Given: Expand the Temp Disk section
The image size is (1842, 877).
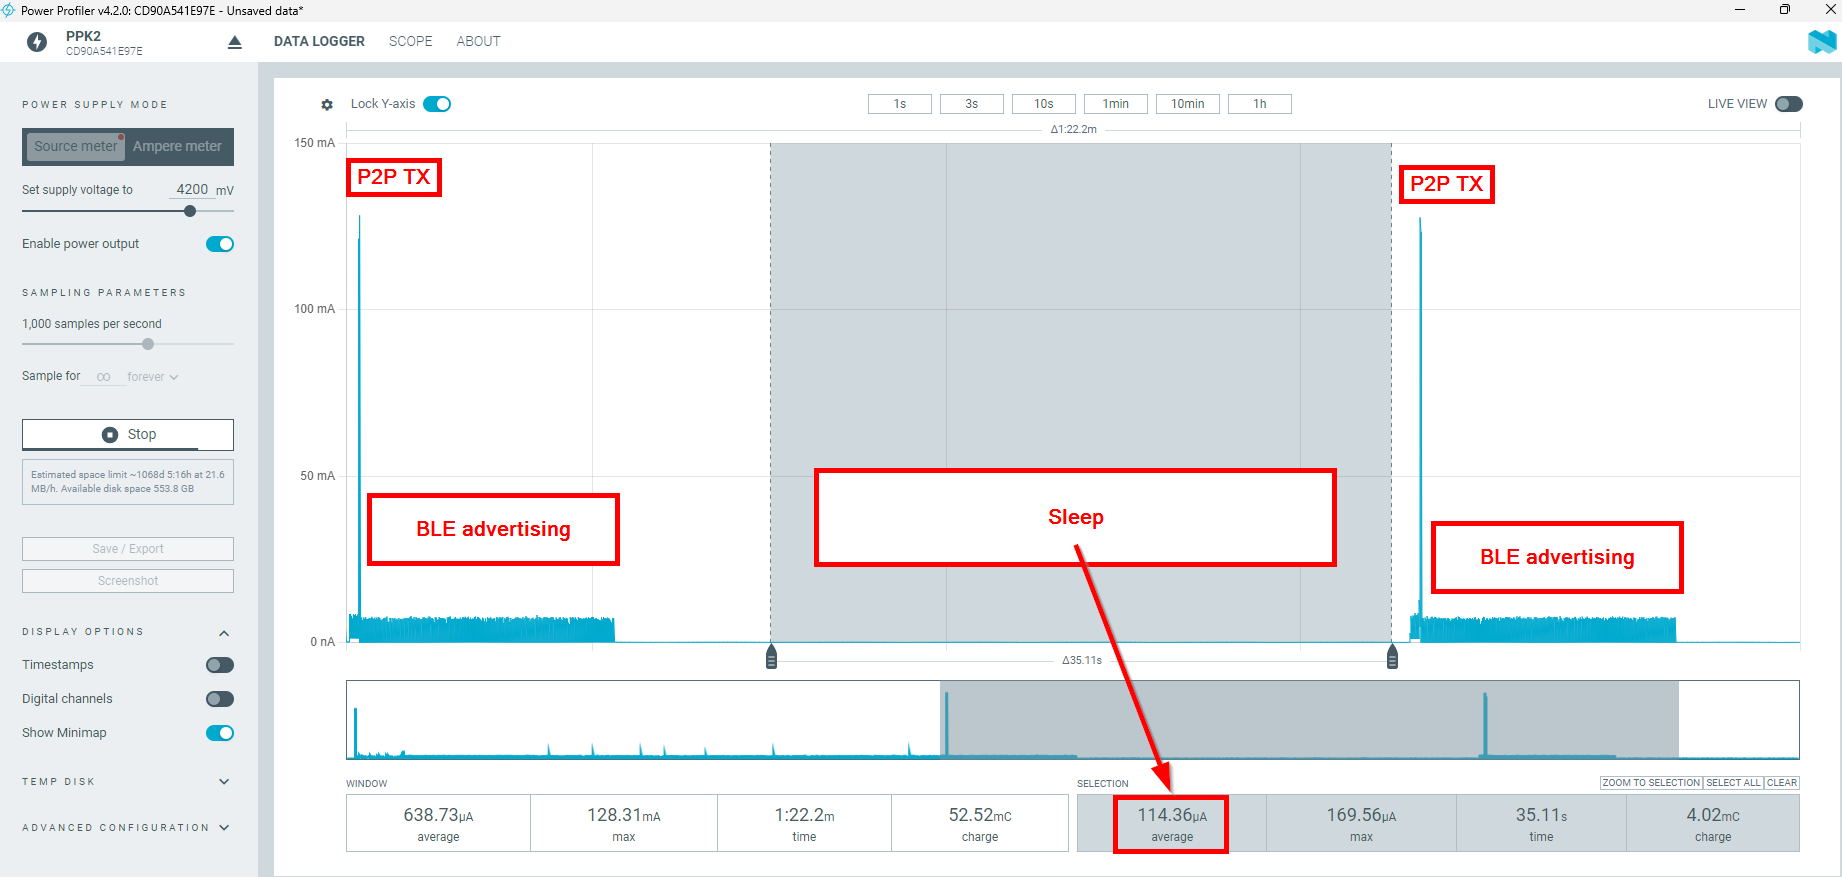Looking at the screenshot, I should (224, 782).
